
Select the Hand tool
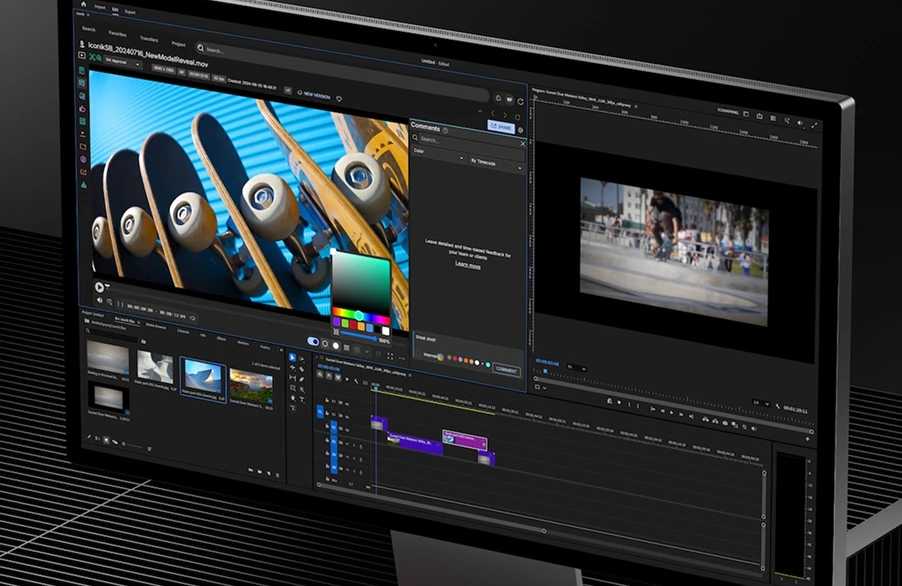pos(292,398)
